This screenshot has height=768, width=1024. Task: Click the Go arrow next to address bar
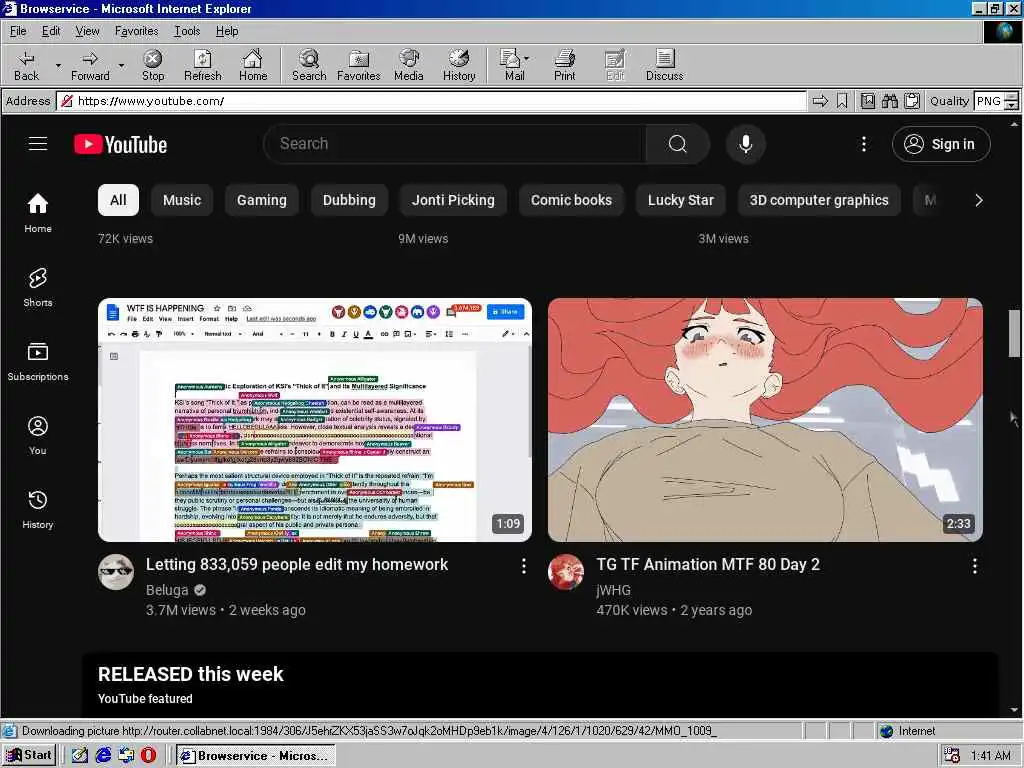click(820, 101)
